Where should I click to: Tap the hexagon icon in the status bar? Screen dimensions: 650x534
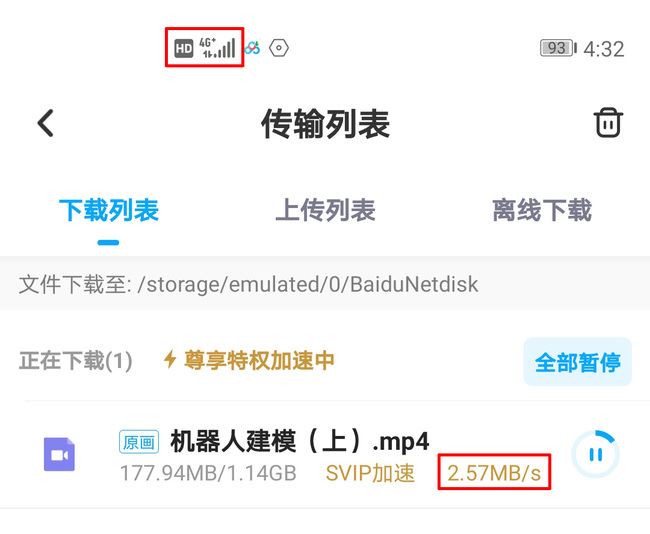[279, 48]
